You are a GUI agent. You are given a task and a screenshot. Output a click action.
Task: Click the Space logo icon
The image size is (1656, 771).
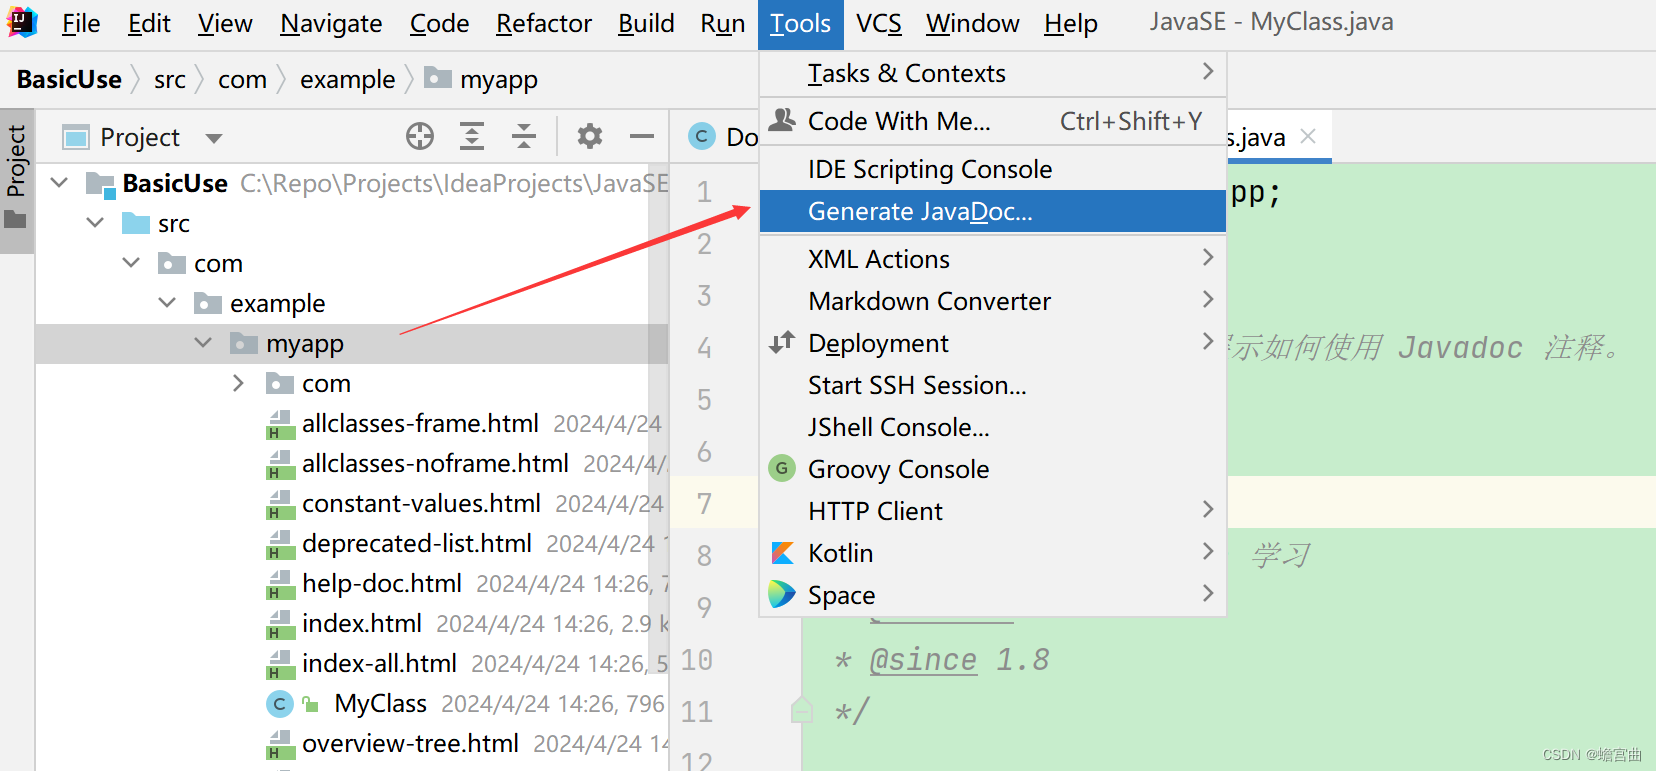coord(782,595)
